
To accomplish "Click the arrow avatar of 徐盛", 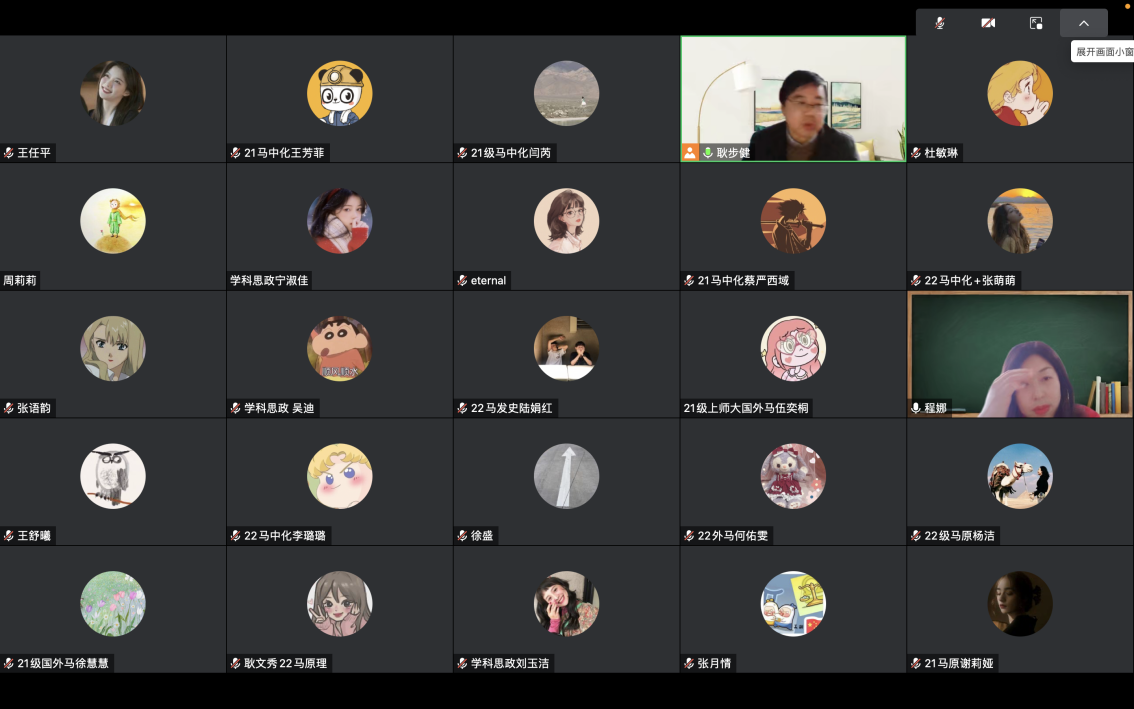I will [566, 476].
